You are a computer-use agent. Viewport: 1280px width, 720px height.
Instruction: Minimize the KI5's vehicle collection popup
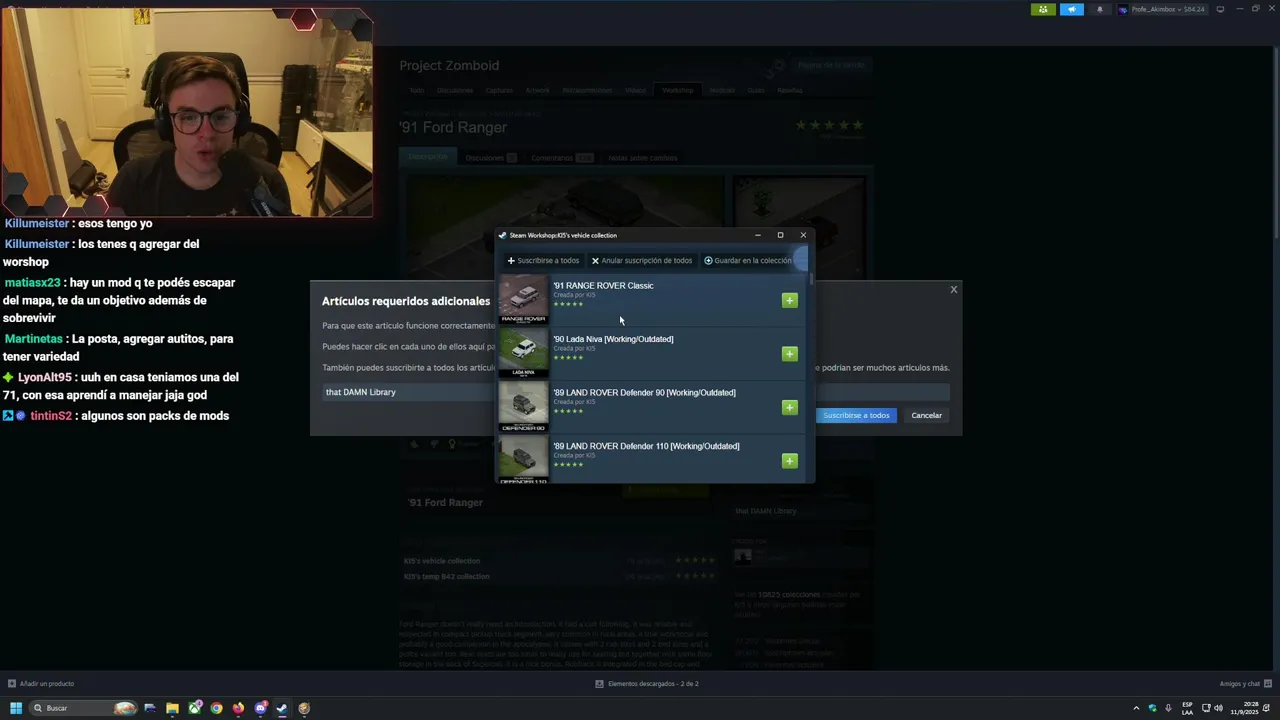pos(757,235)
